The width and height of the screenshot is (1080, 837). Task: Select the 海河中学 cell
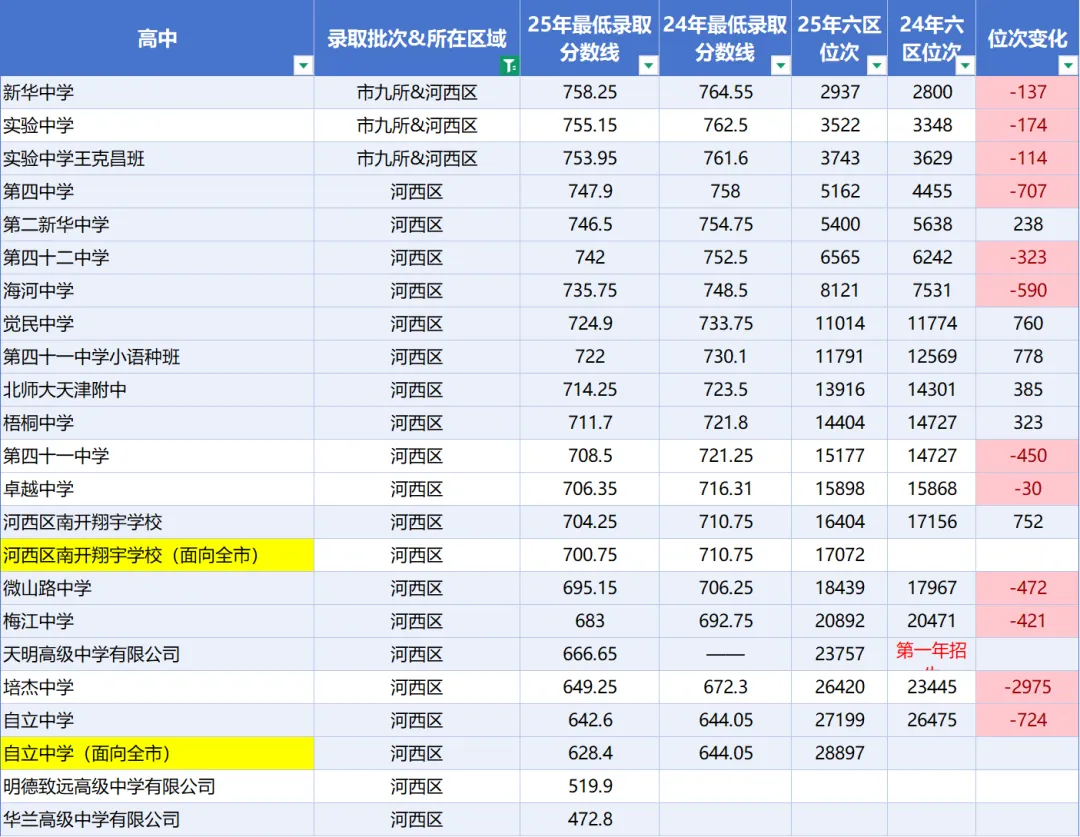click(157, 291)
